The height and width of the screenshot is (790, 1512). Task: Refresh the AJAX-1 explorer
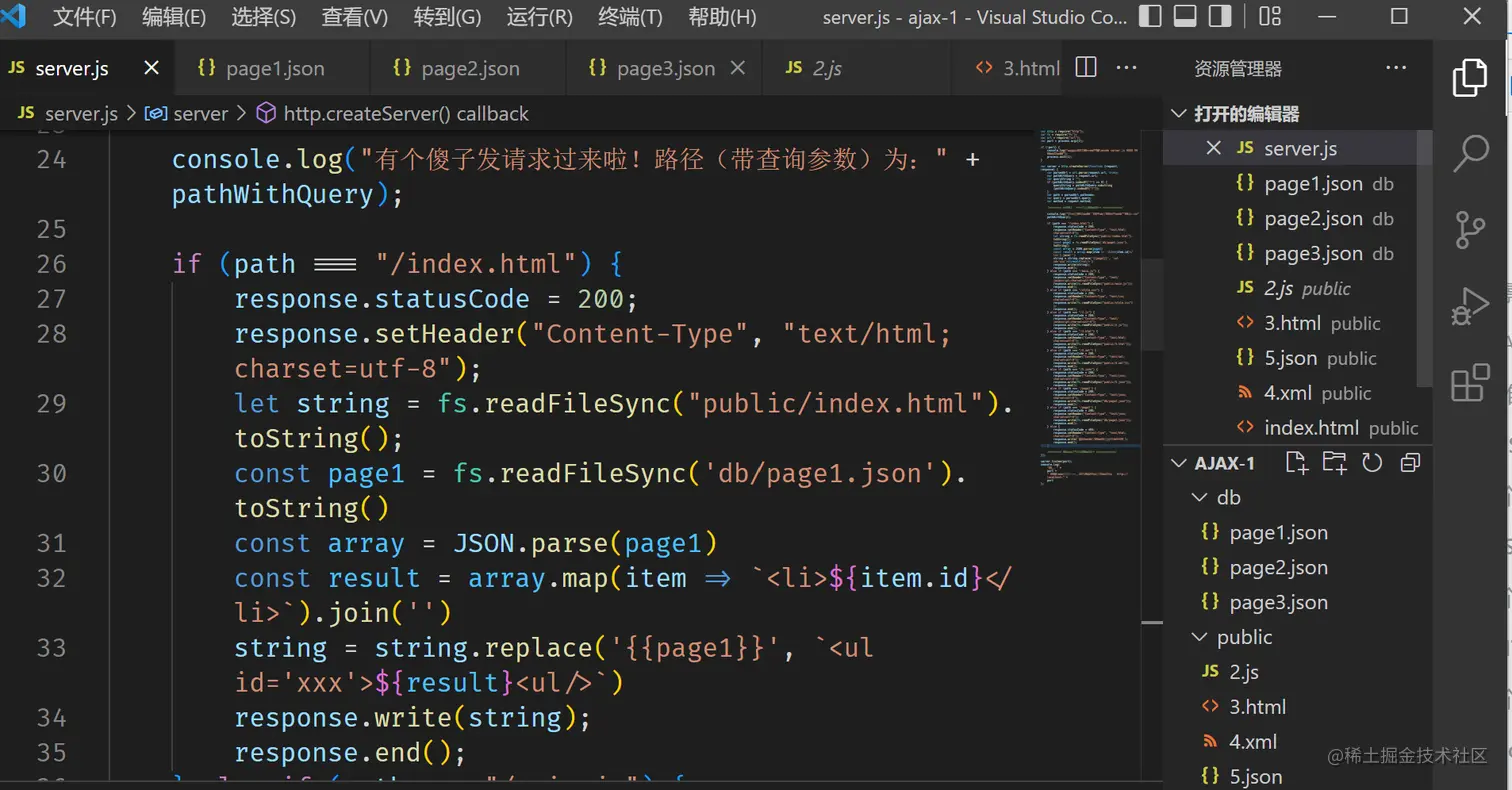(1372, 462)
